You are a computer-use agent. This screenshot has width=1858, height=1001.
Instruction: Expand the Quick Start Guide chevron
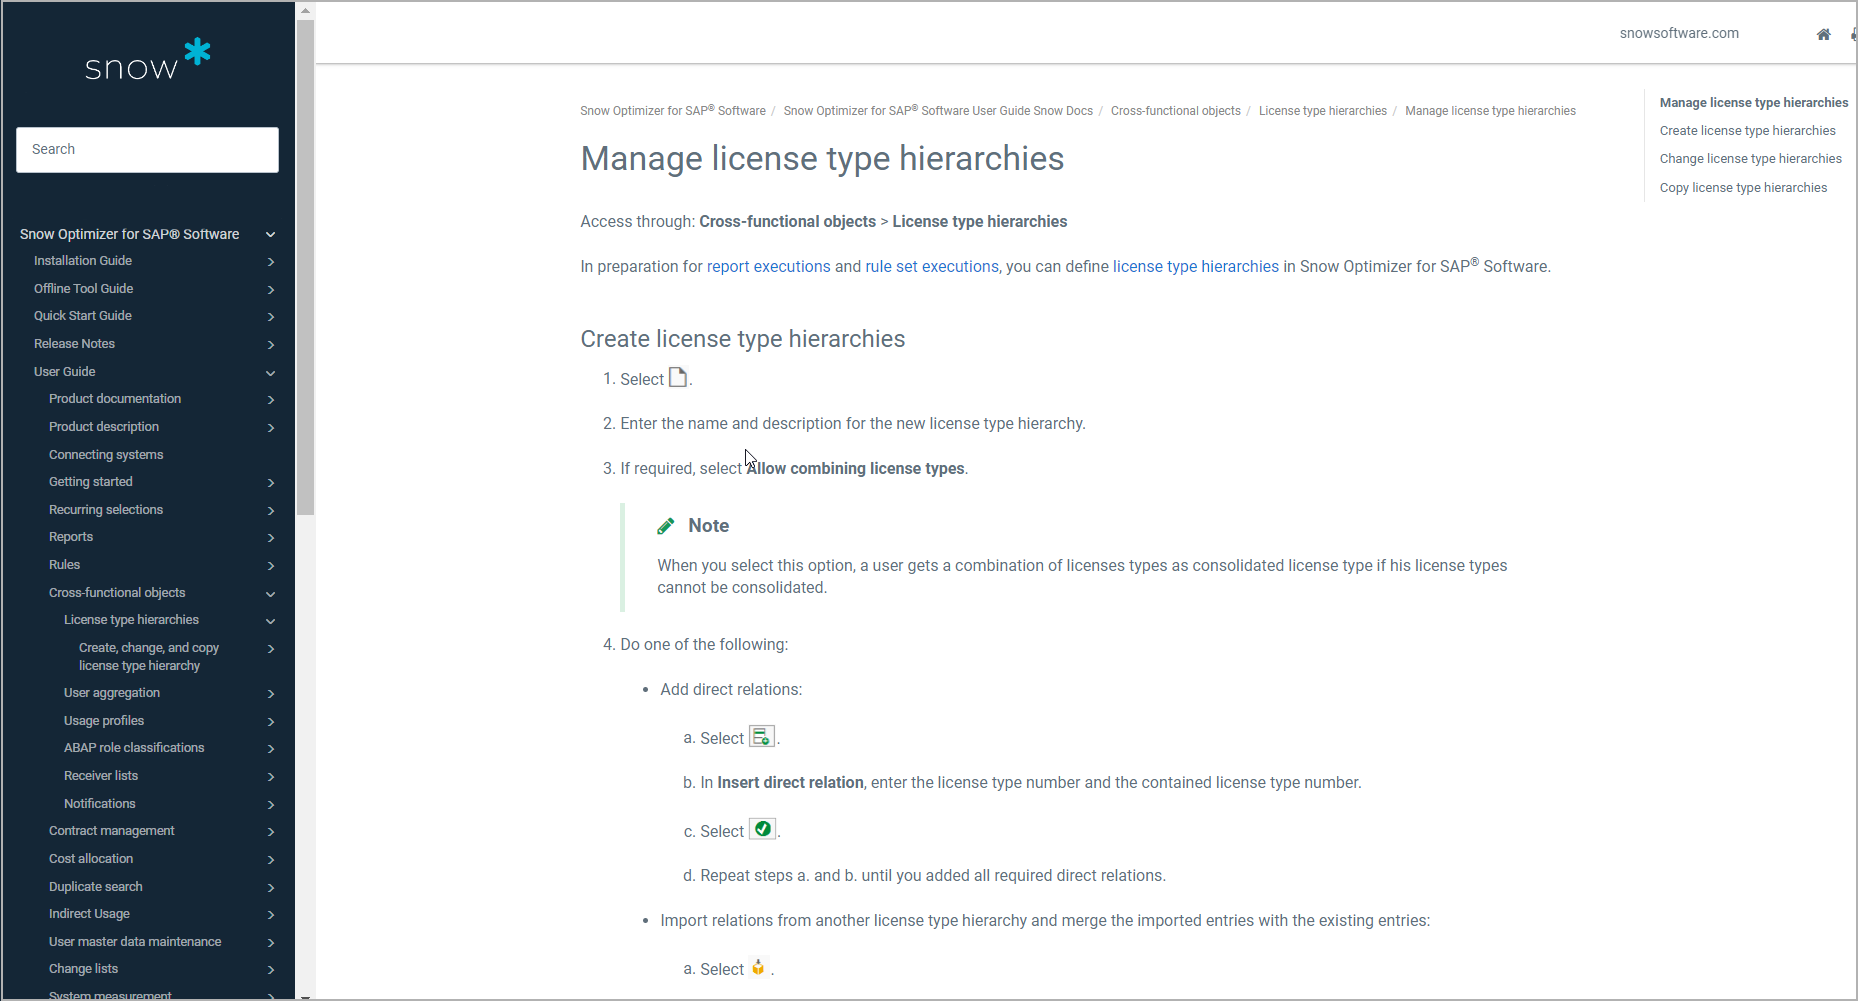coord(271,317)
